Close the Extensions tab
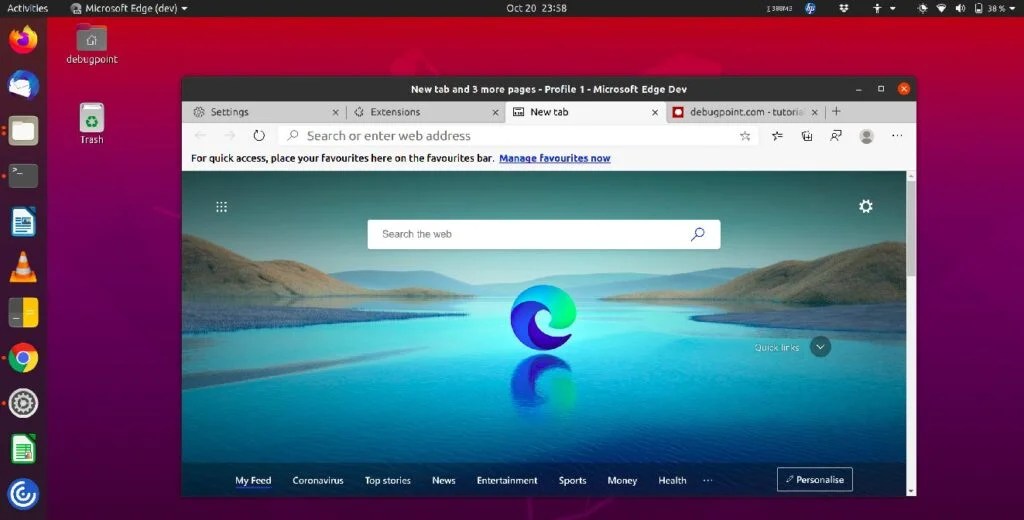Screen dimensions: 1024x520 (495, 113)
